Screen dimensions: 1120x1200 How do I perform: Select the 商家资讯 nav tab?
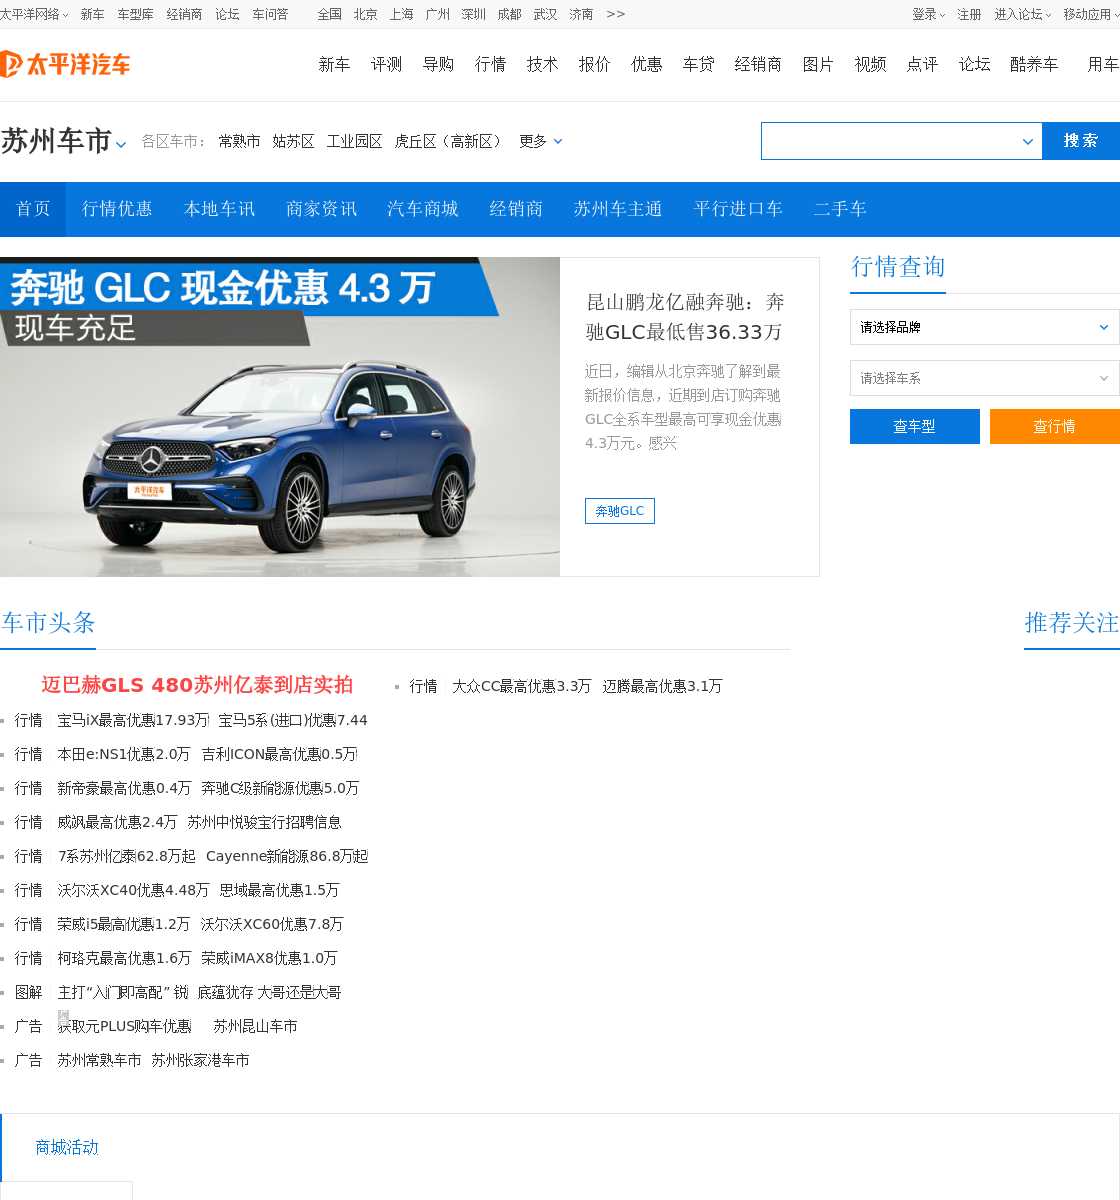[321, 209]
